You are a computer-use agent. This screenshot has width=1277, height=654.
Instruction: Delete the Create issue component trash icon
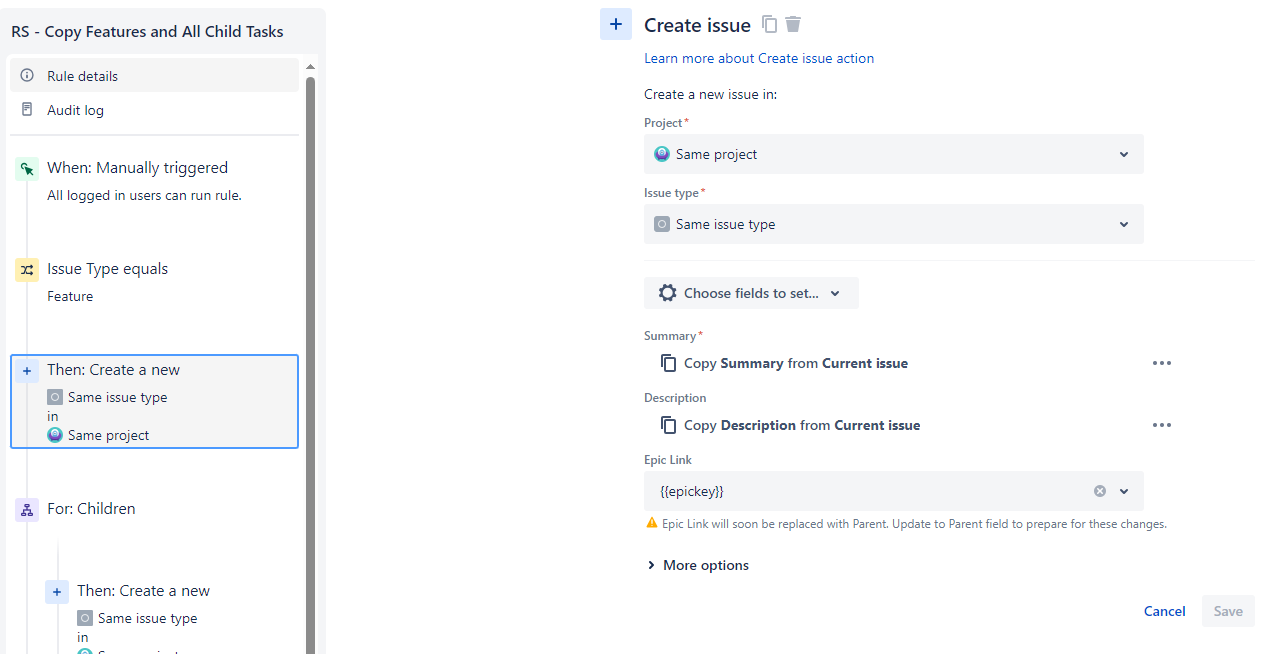tap(793, 24)
